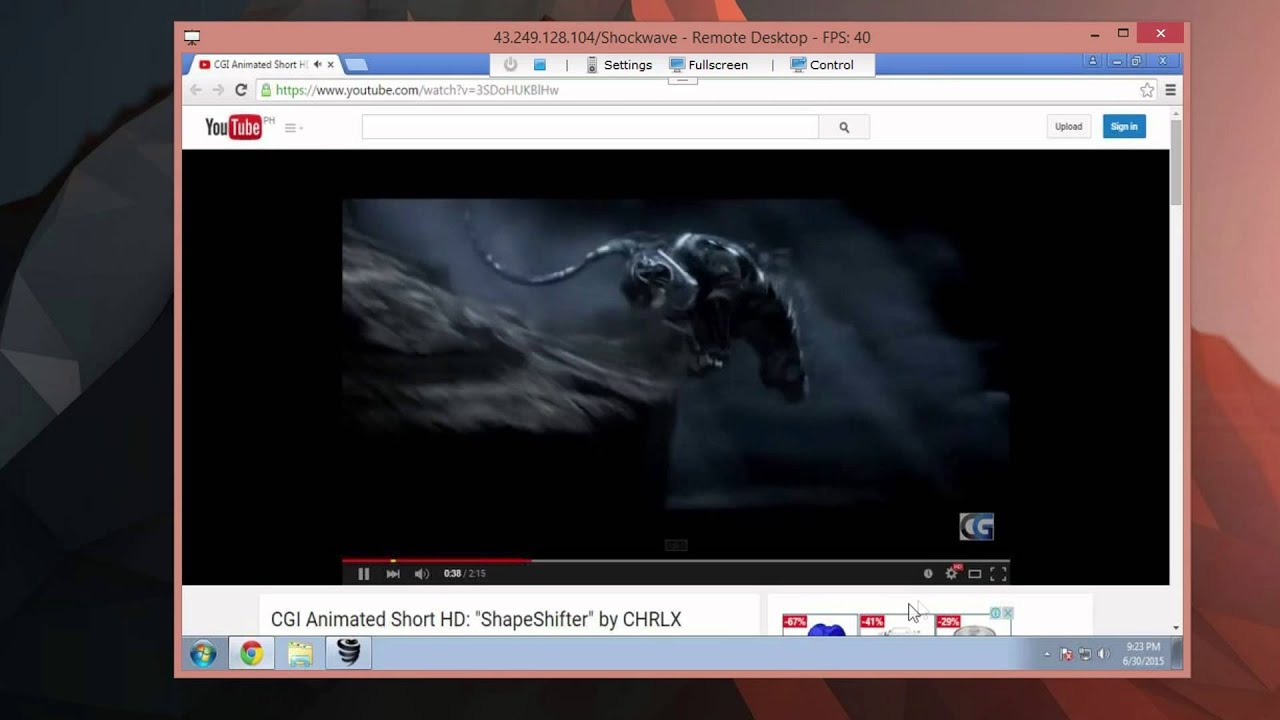The width and height of the screenshot is (1280, 720).
Task: Click the magnifier search button
Action: (x=844, y=127)
